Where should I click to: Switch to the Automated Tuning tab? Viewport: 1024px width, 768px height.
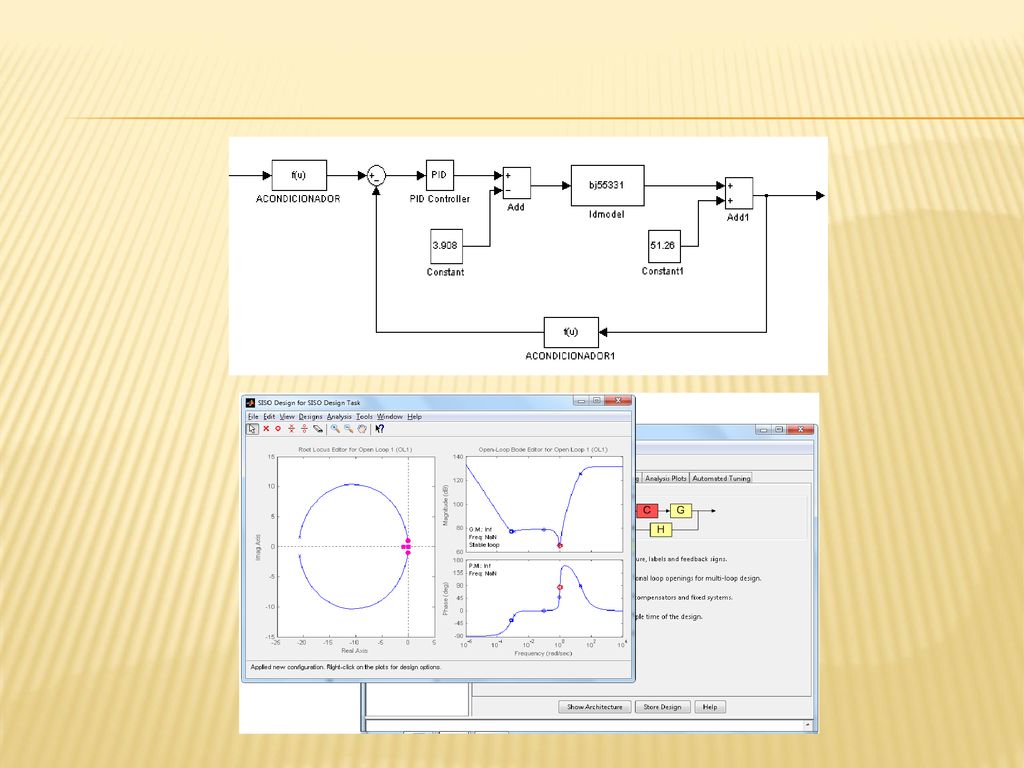click(721, 479)
